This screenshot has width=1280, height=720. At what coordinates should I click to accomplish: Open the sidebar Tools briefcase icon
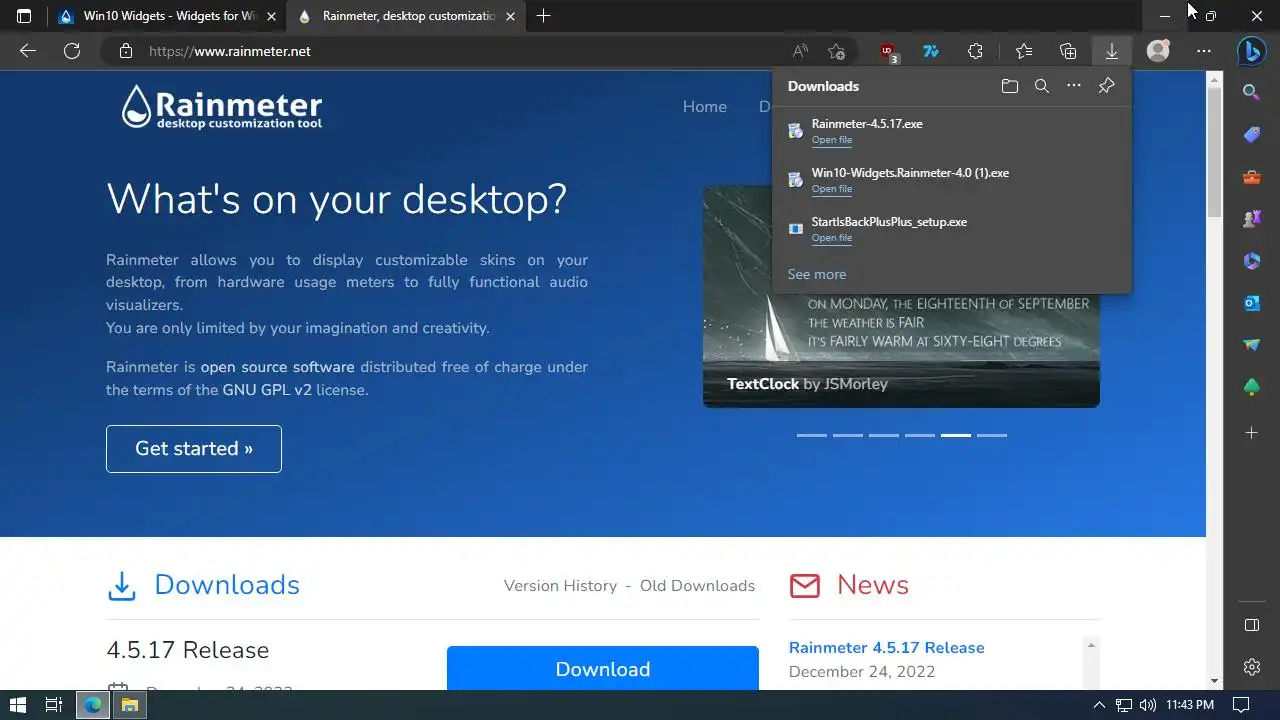[1251, 177]
